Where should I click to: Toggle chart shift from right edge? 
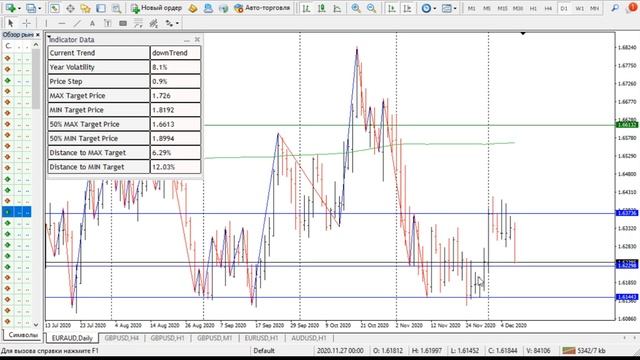tap(407, 8)
